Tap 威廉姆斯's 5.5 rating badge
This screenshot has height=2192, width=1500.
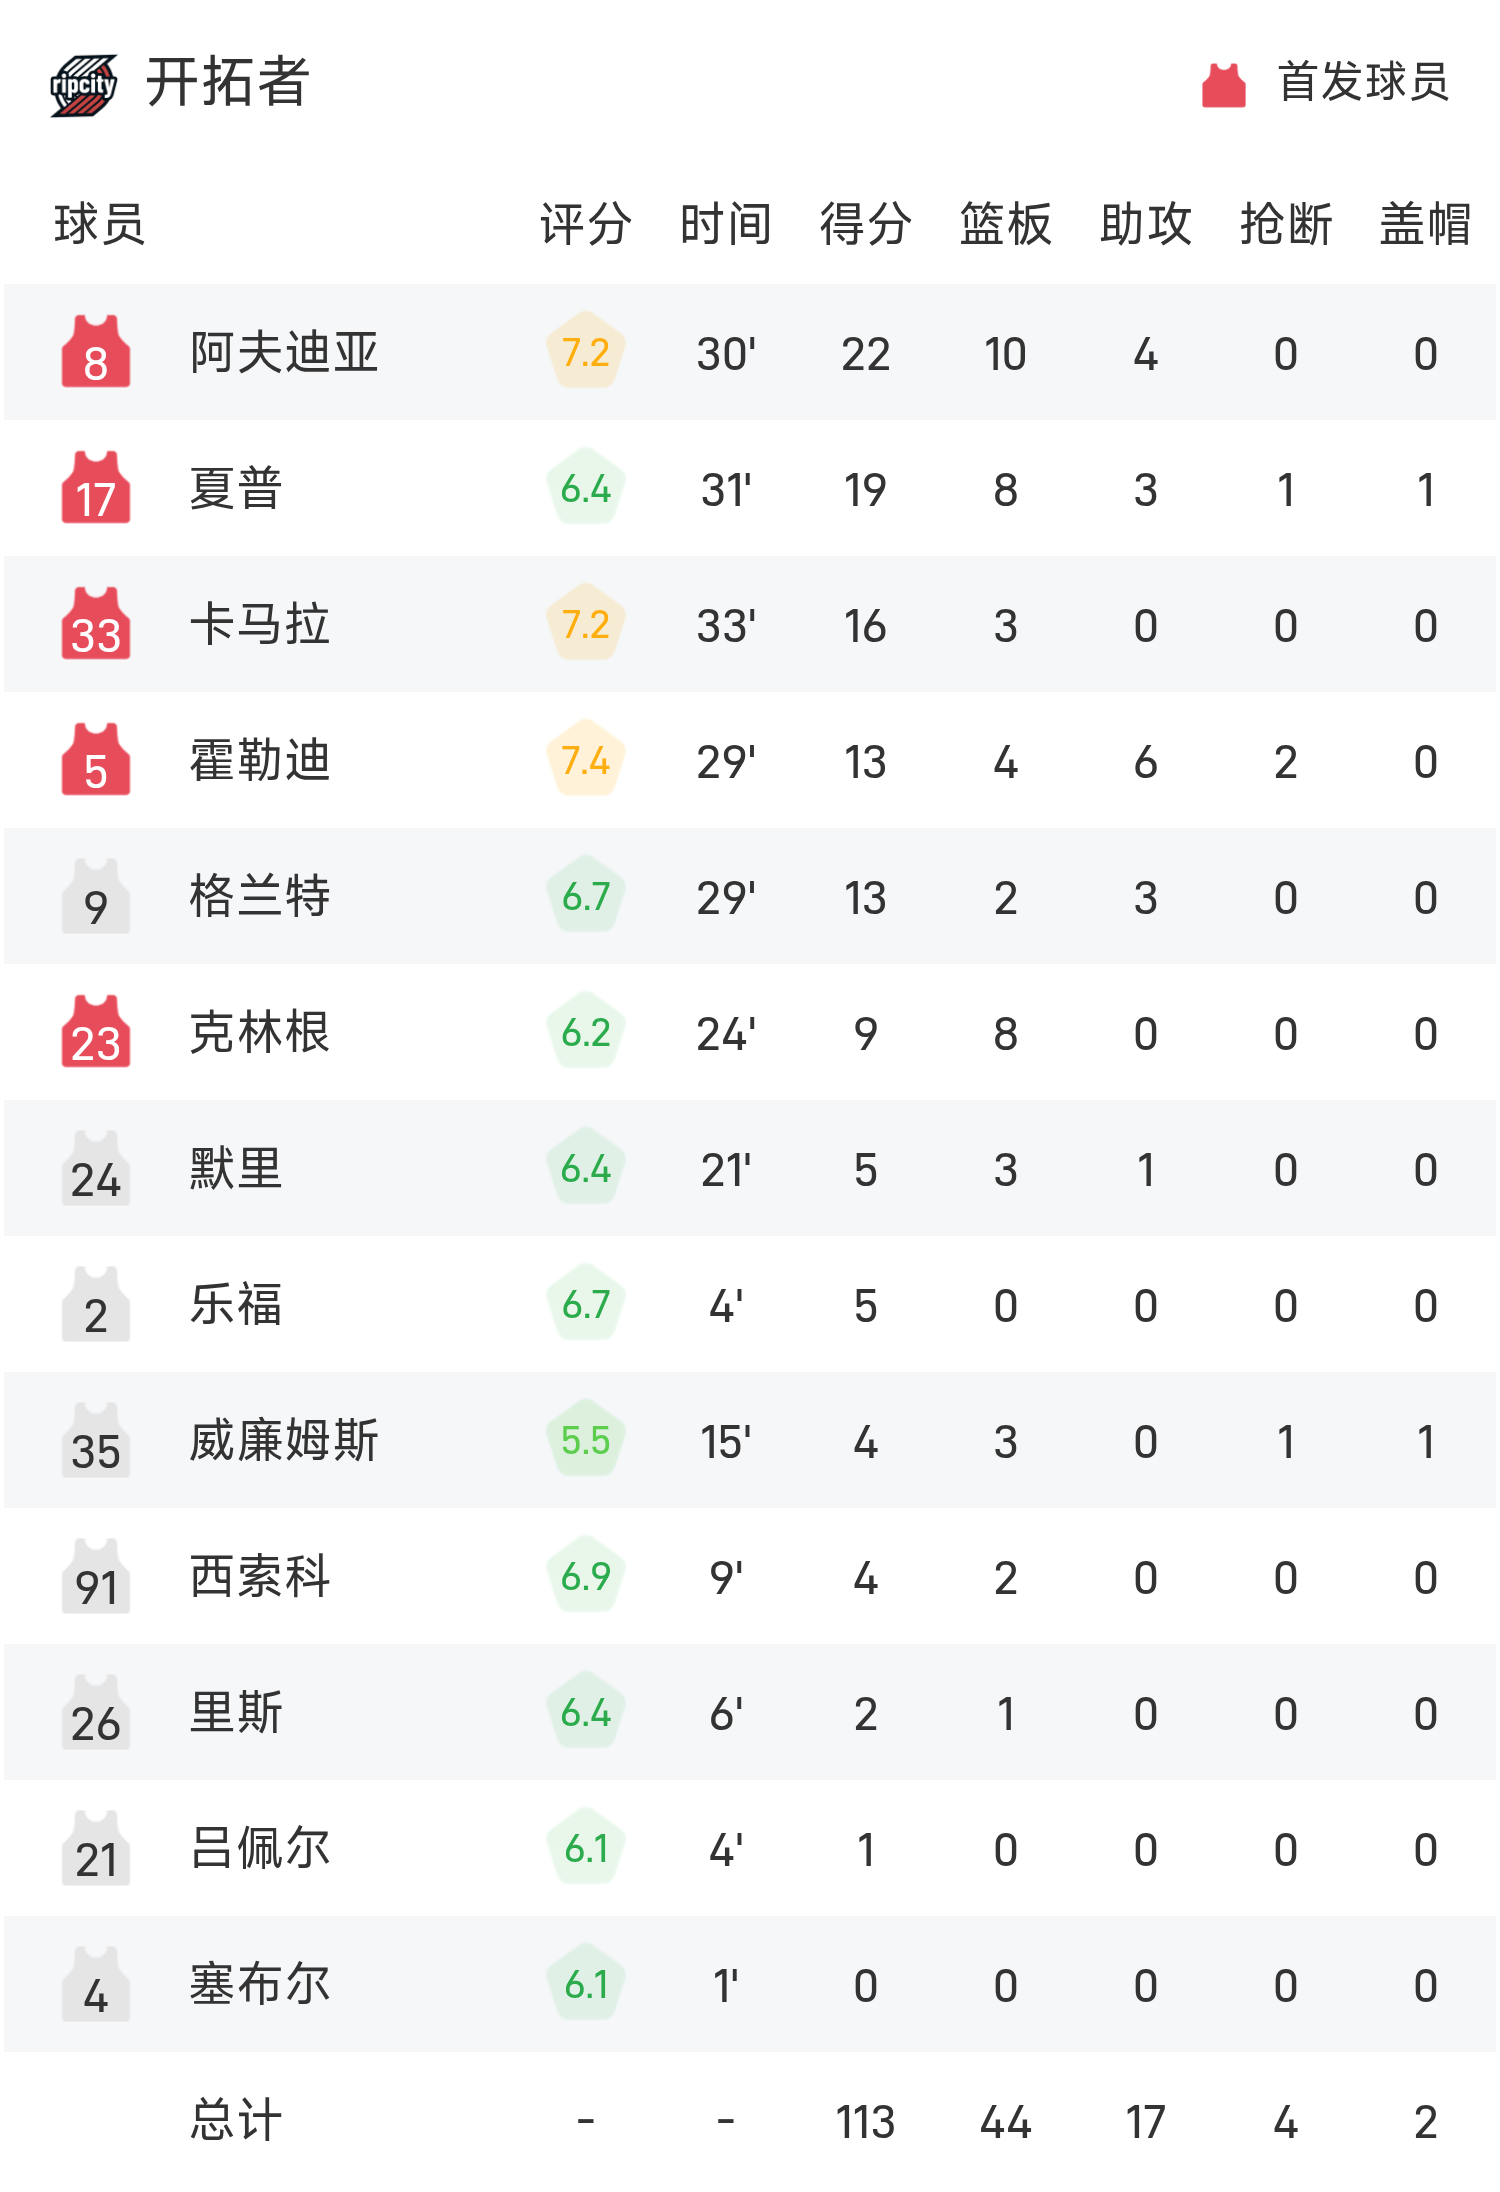click(x=586, y=1440)
